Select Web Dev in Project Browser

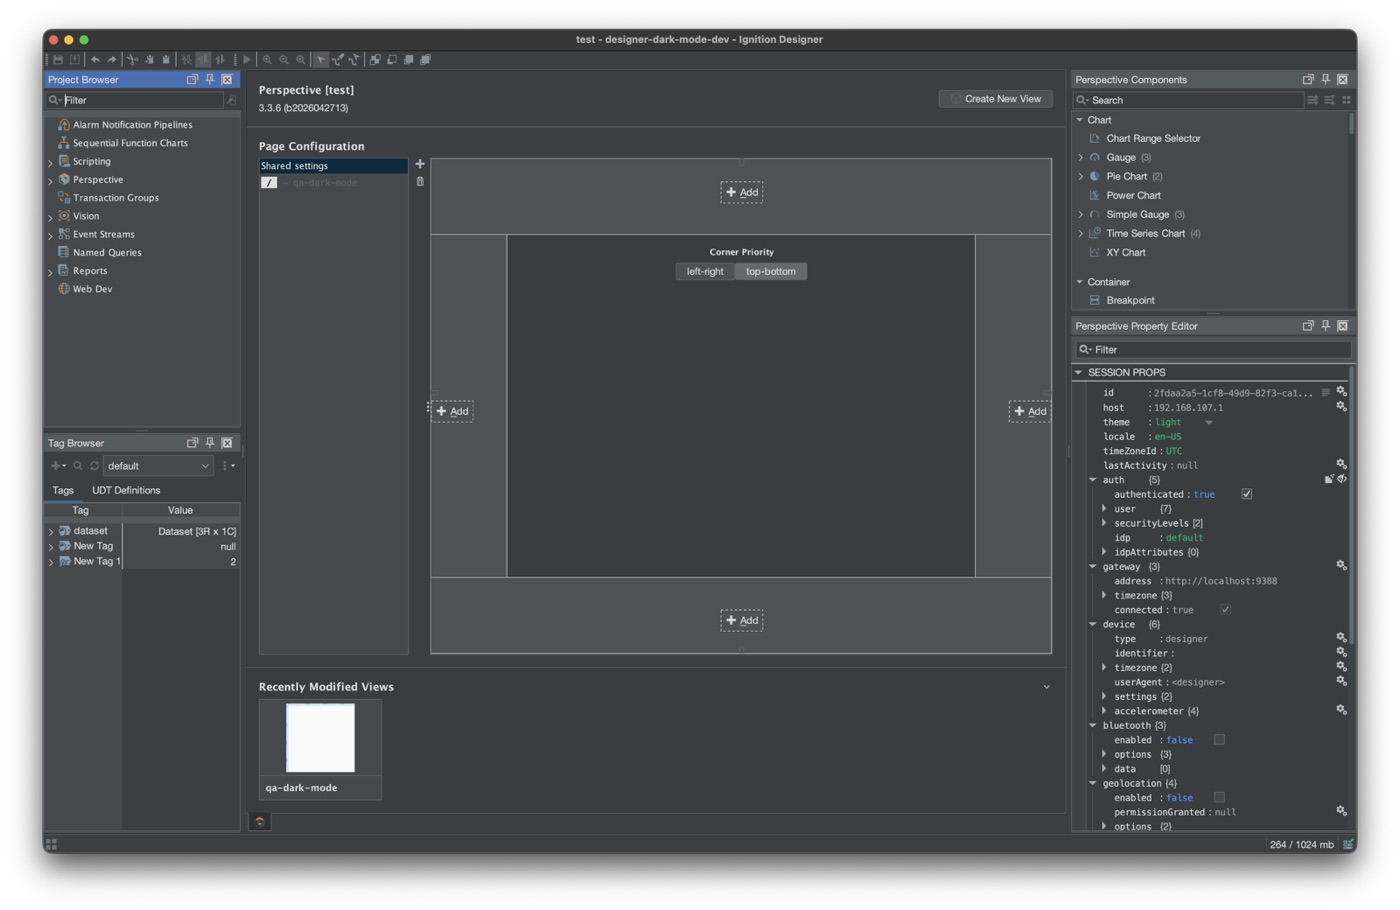point(92,289)
